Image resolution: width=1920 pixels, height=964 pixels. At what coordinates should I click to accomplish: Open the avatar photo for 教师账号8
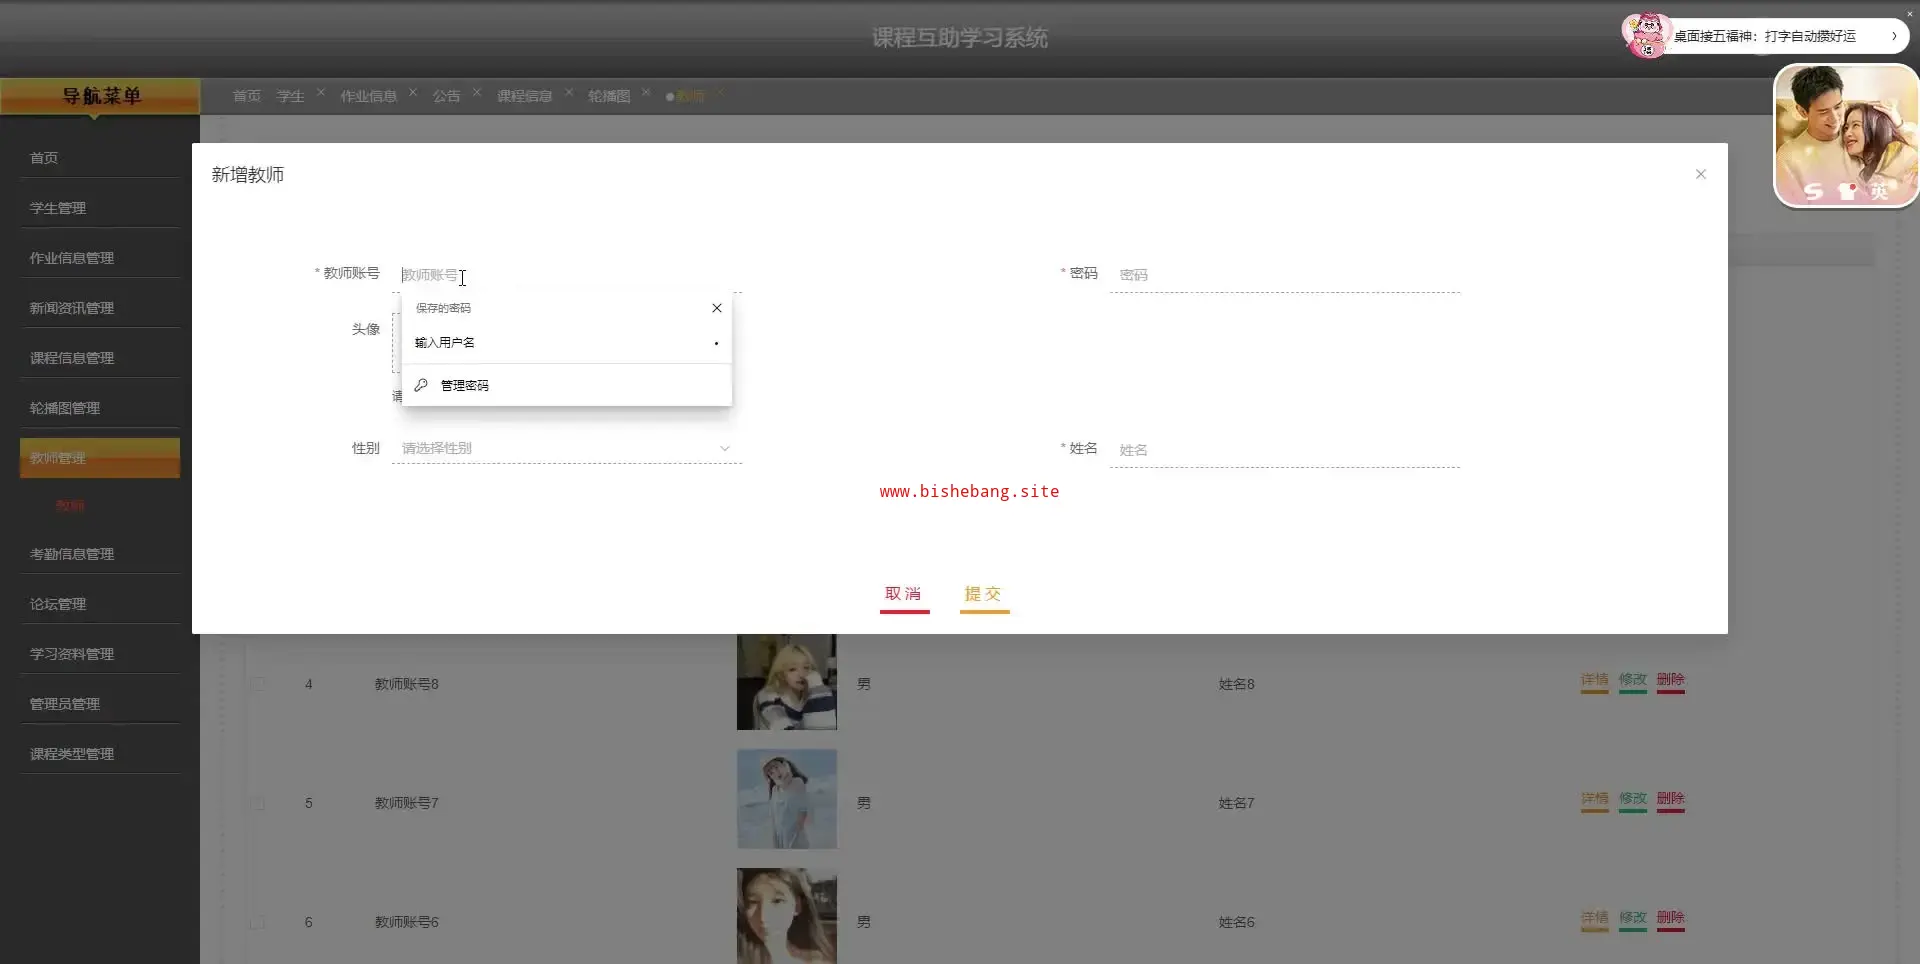tap(787, 682)
